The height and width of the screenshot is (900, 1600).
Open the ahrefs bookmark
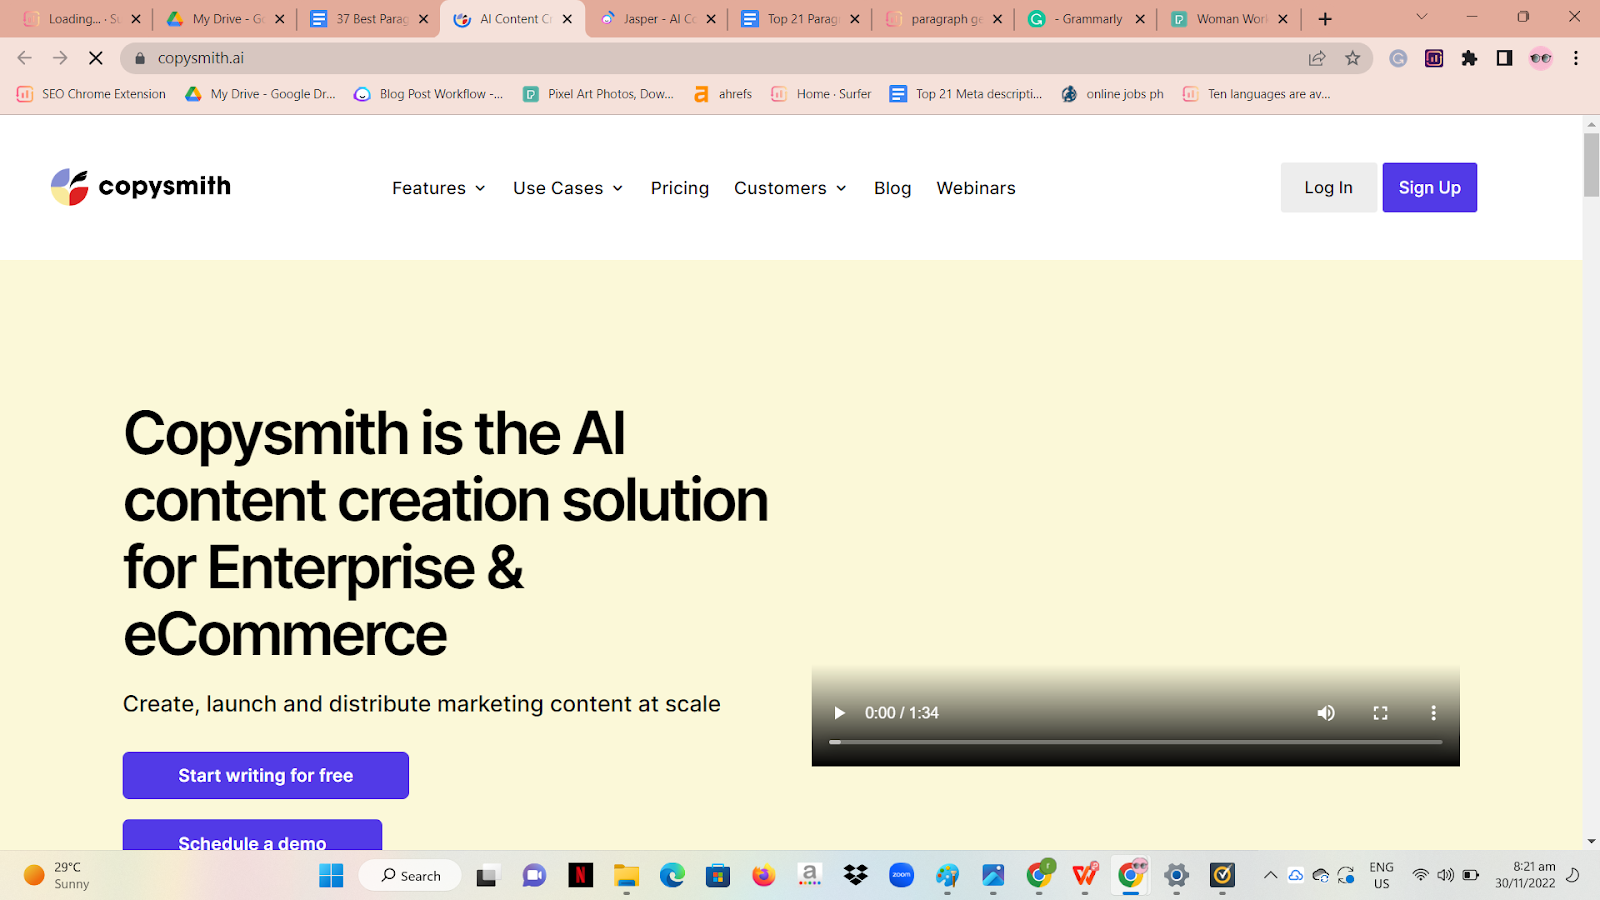click(x=723, y=94)
